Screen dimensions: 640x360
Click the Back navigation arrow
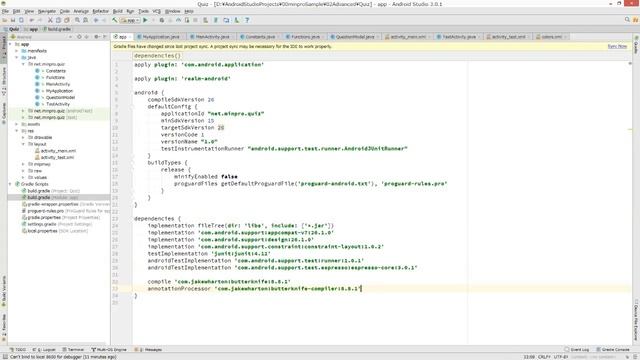point(96,20)
